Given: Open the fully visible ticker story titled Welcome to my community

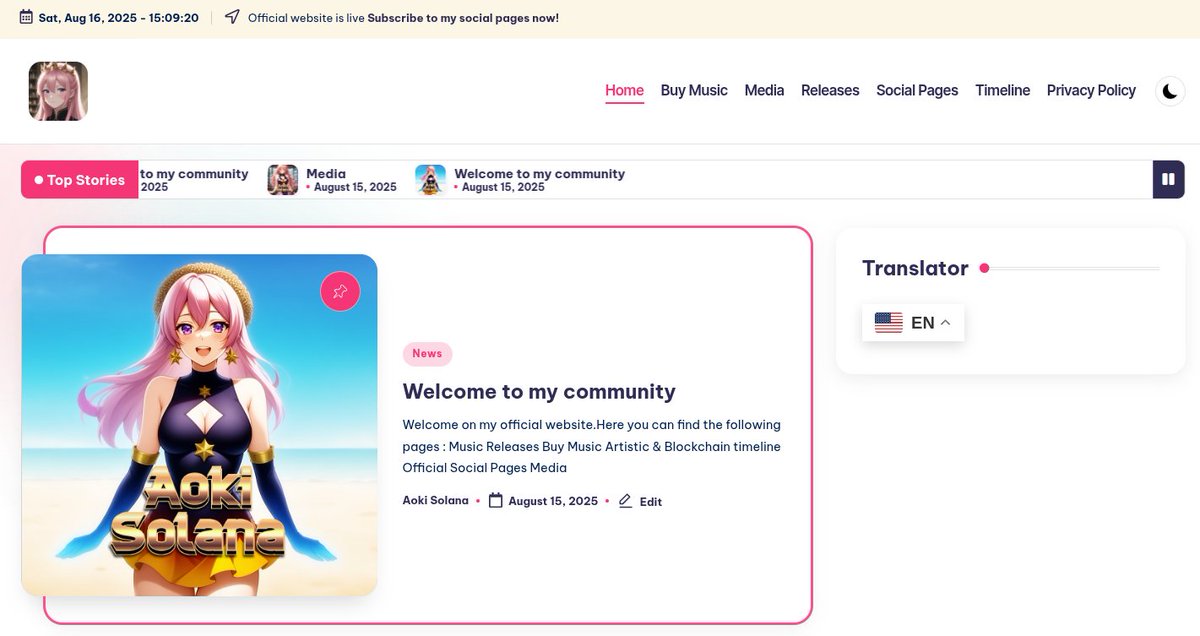Looking at the screenshot, I should 539,174.
